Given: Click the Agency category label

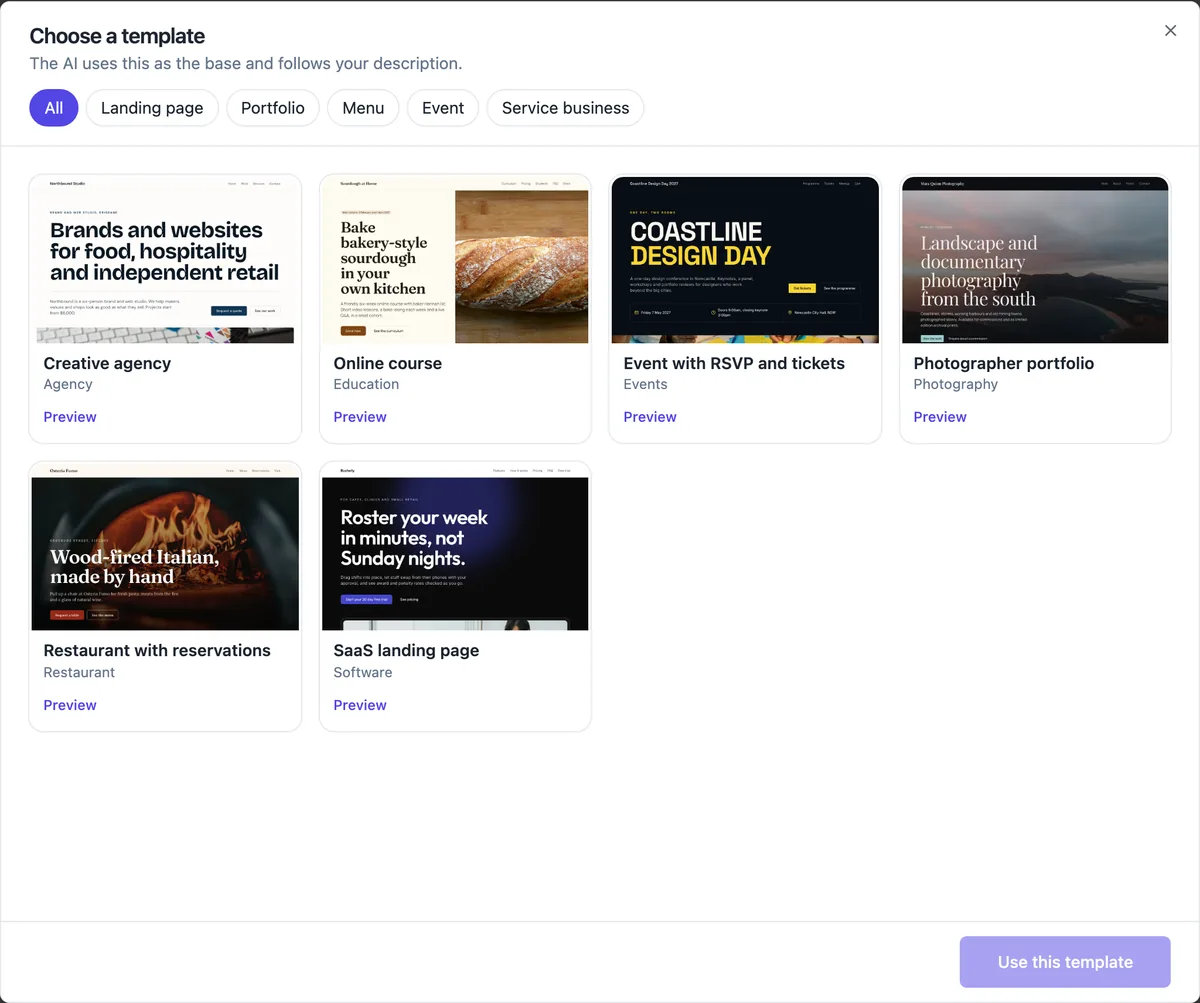Looking at the screenshot, I should point(68,384).
